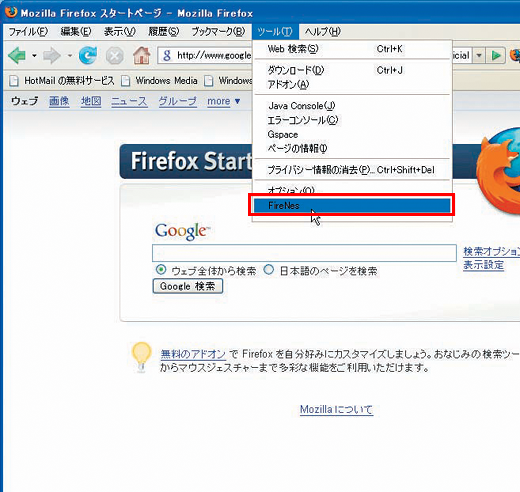Click the green Back arrow button
Screen dimensions: 520x492
(x=17, y=55)
